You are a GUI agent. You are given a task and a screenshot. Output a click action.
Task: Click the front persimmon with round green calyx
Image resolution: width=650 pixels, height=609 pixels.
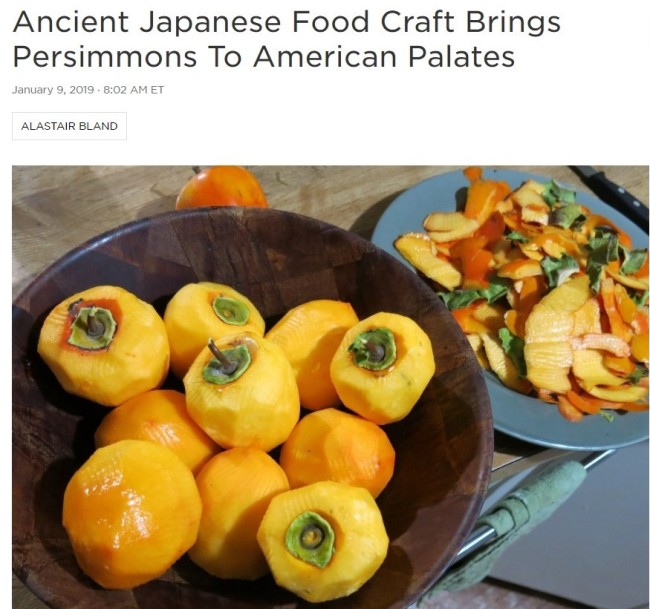coord(323,541)
